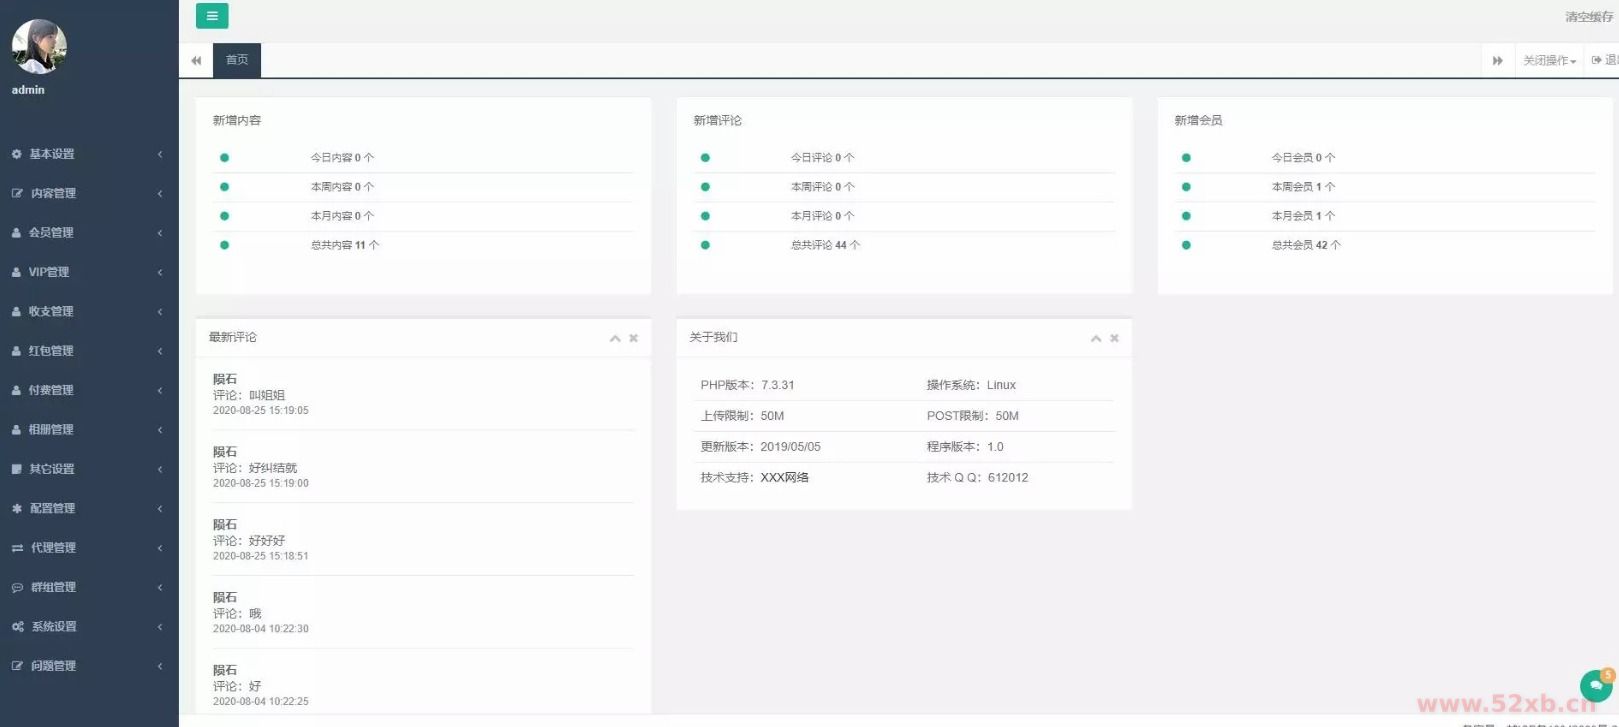
Task: Open the 关闭操作 dropdown
Action: coord(1549,61)
